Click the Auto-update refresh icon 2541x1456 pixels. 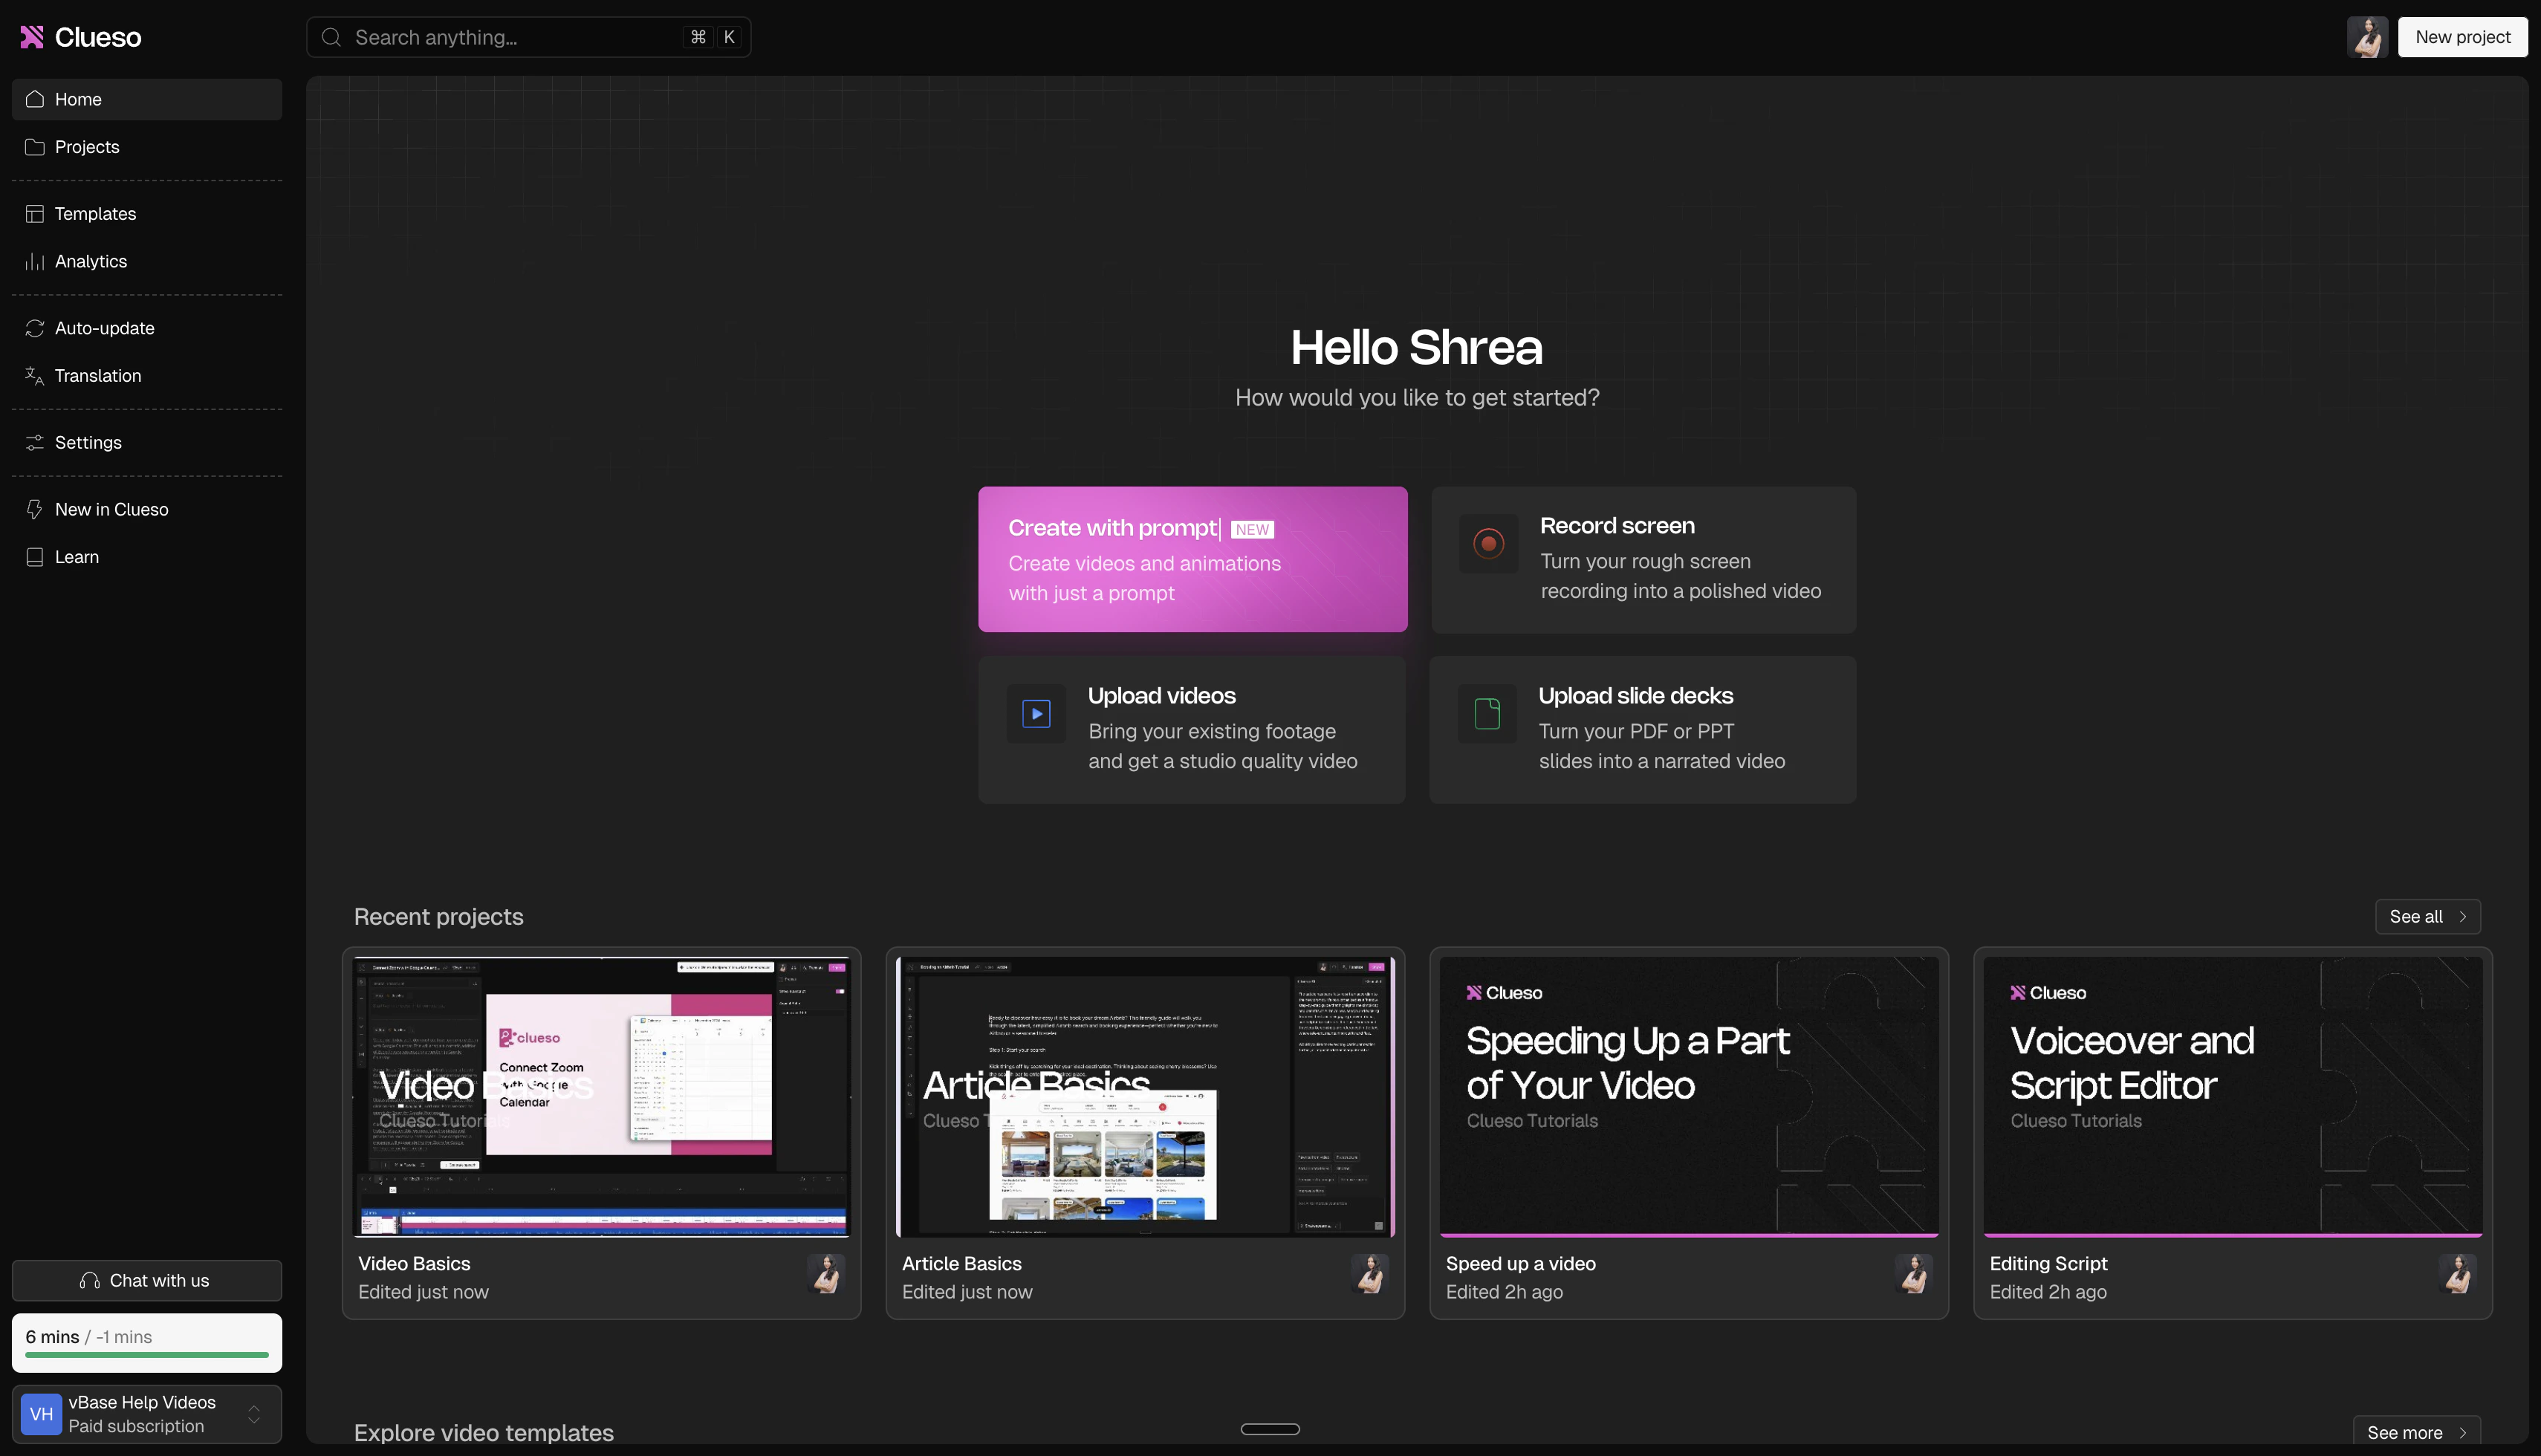(34, 328)
